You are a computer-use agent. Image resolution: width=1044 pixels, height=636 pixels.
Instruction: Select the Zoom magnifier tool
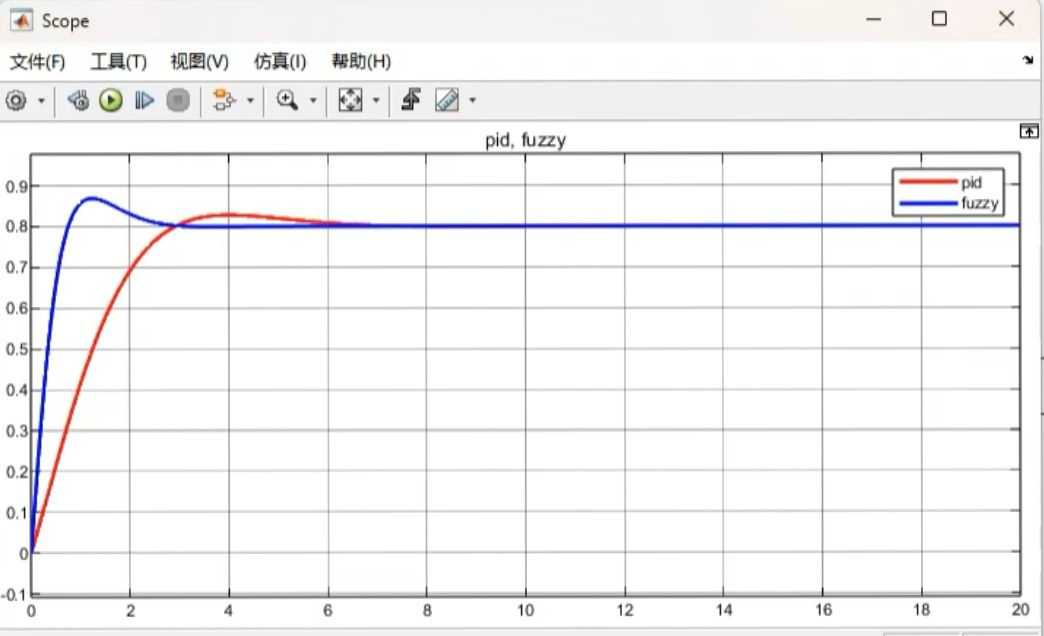point(288,100)
